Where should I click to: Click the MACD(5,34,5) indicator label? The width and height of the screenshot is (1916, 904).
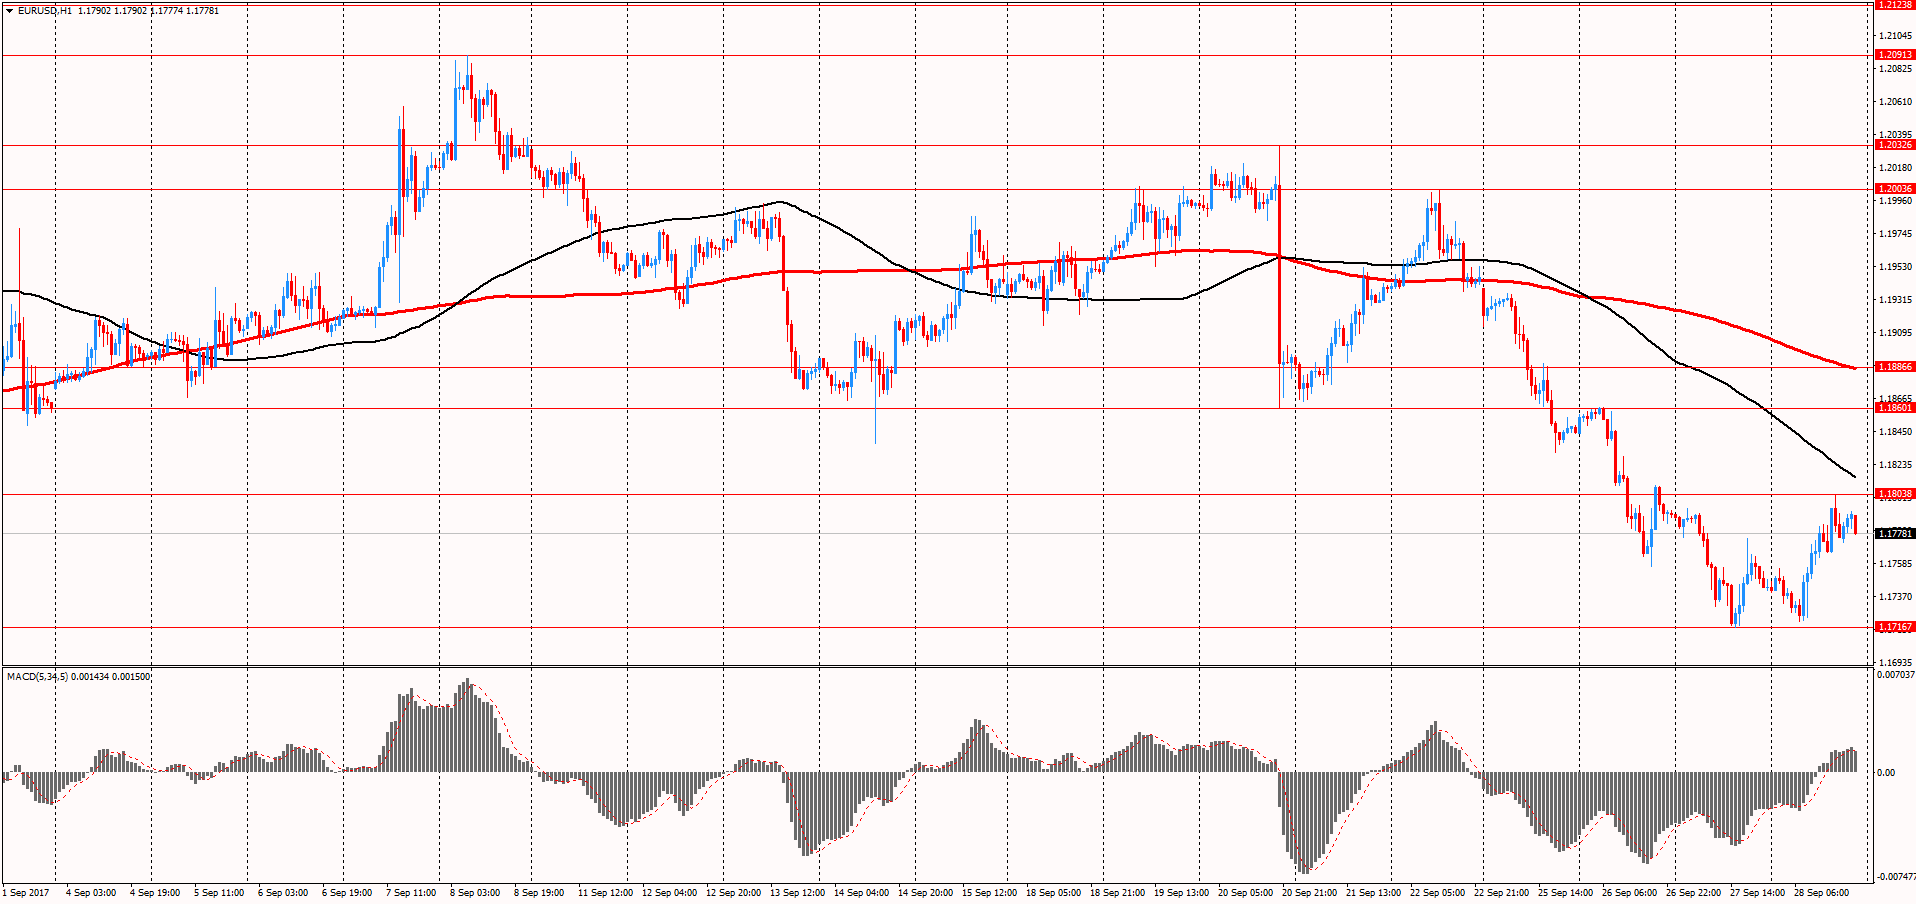(38, 677)
